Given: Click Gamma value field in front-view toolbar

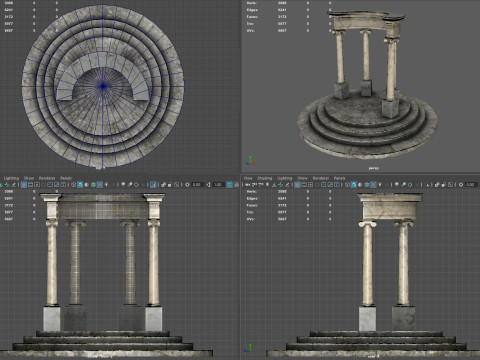Looking at the screenshot, I should pyautogui.click(x=218, y=184).
